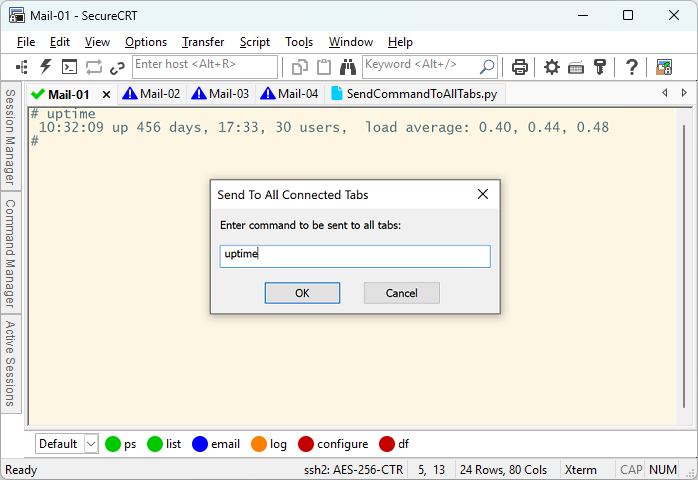Open the Script menu
This screenshot has width=698, height=480.
click(x=254, y=42)
